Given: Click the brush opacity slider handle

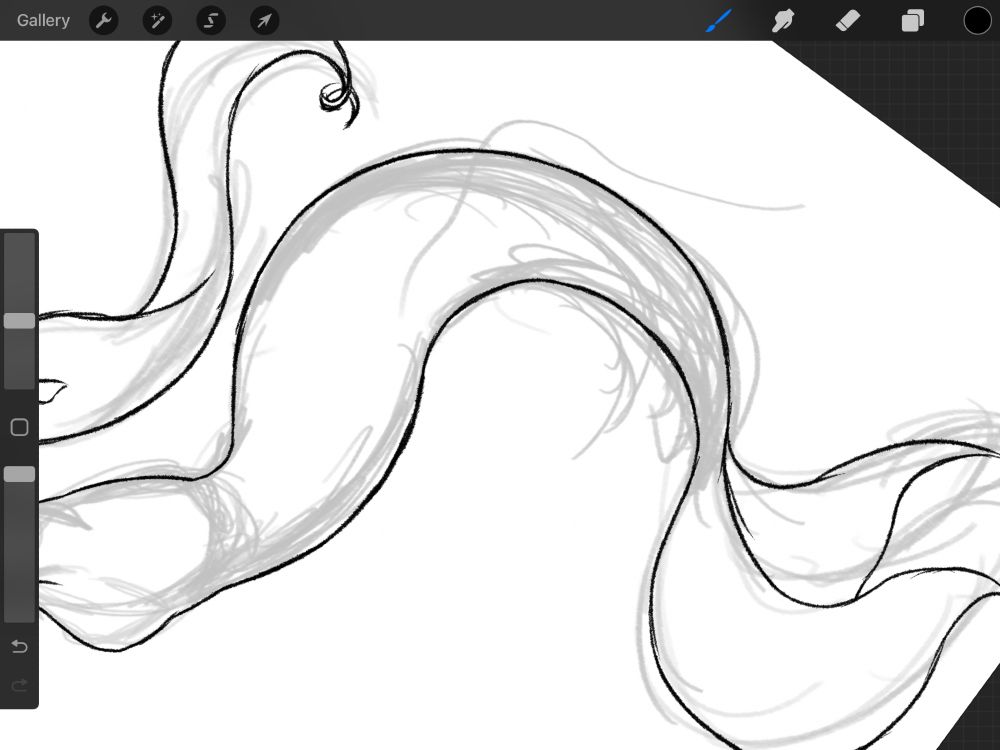Looking at the screenshot, I should [19, 474].
